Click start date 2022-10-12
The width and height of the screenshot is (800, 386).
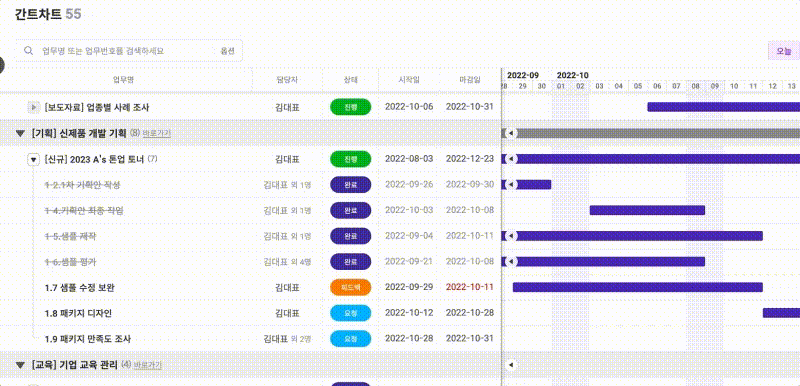(409, 313)
